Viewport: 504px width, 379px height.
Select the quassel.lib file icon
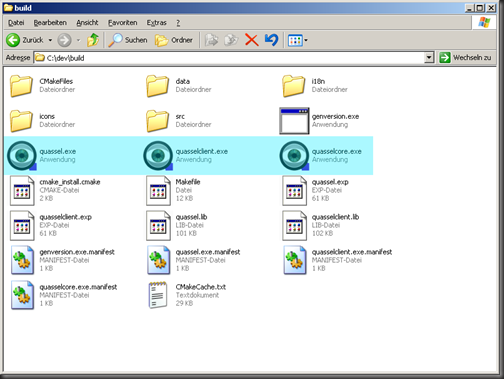pyautogui.click(x=158, y=226)
